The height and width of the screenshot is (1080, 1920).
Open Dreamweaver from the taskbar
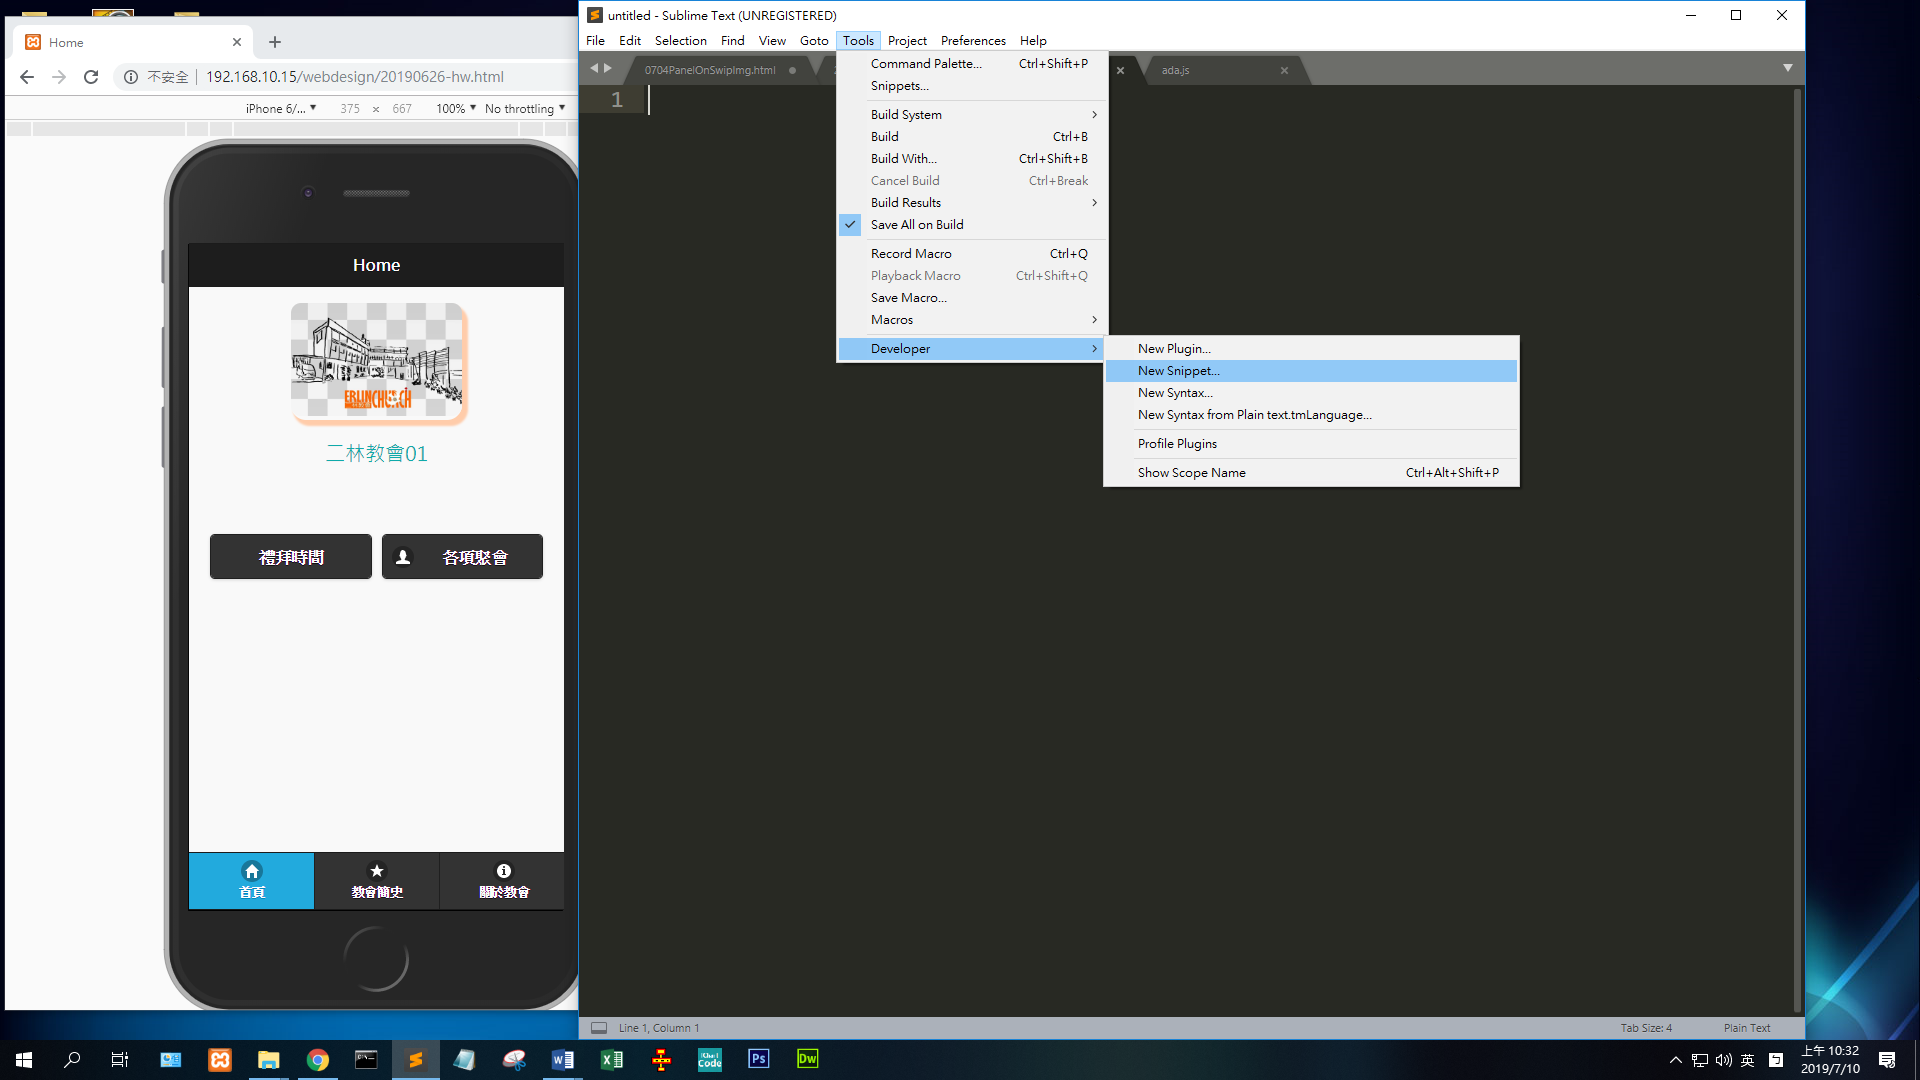click(x=807, y=1059)
